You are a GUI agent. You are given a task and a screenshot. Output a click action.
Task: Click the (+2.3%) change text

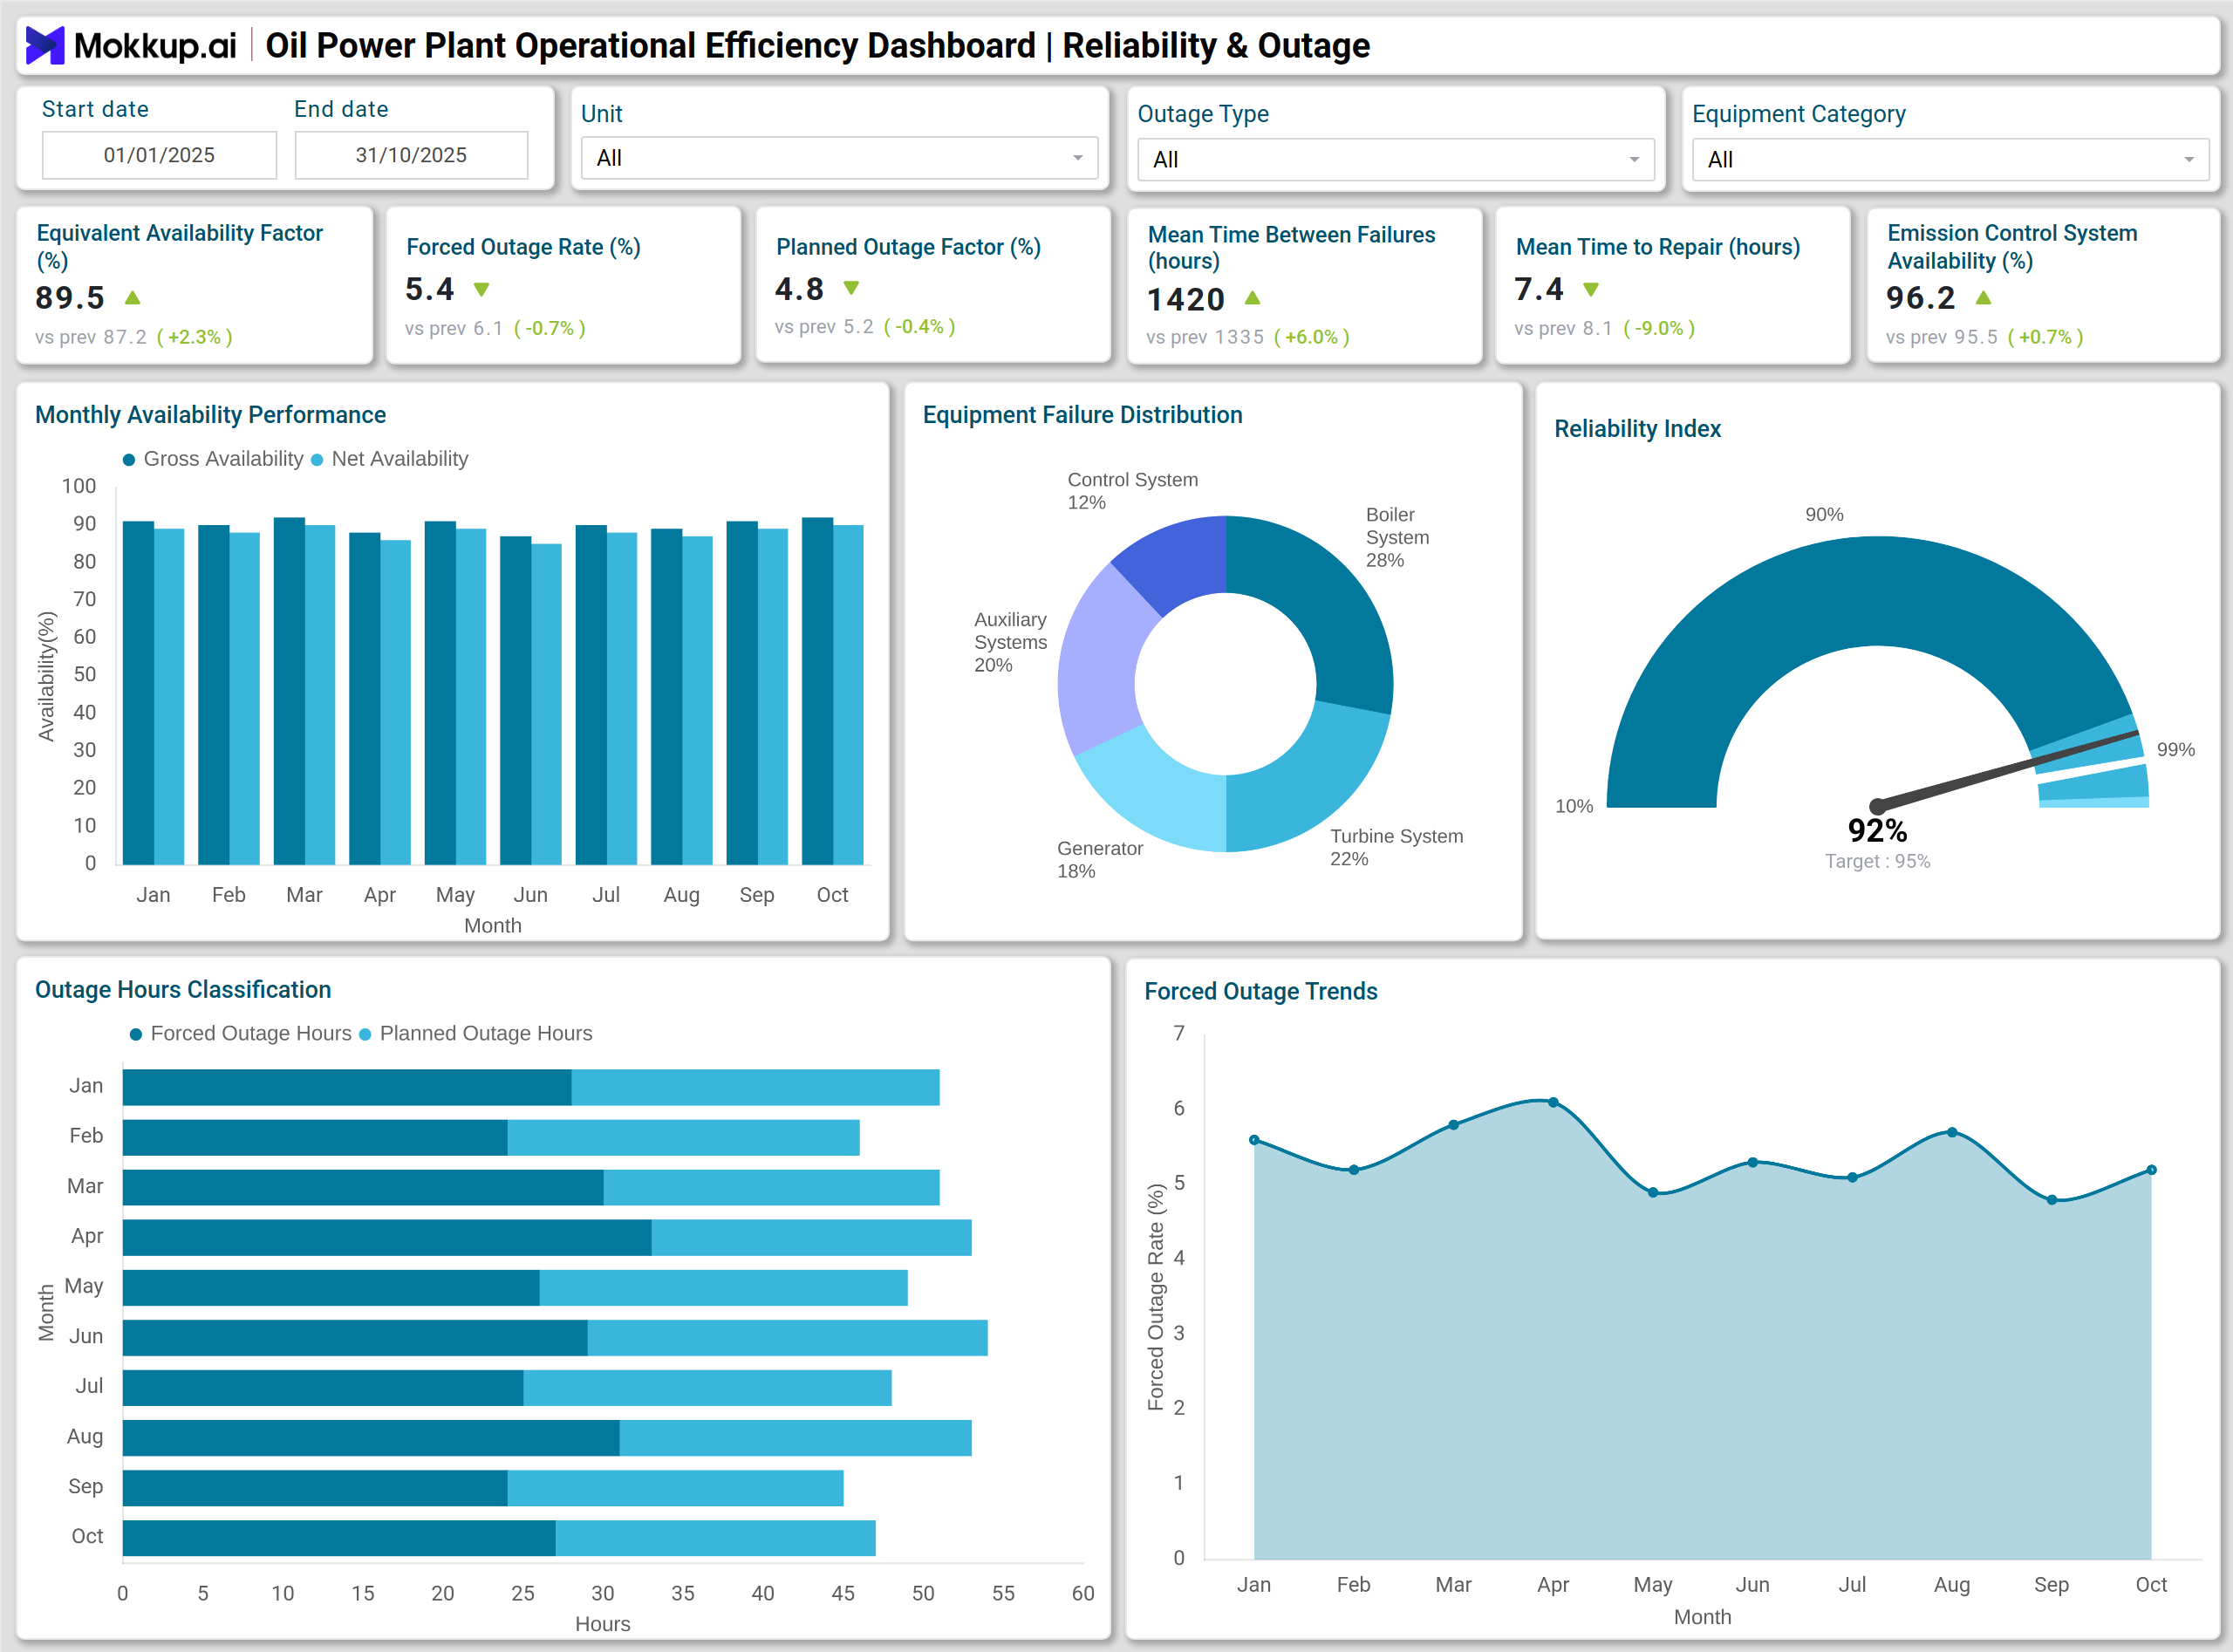[x=195, y=337]
